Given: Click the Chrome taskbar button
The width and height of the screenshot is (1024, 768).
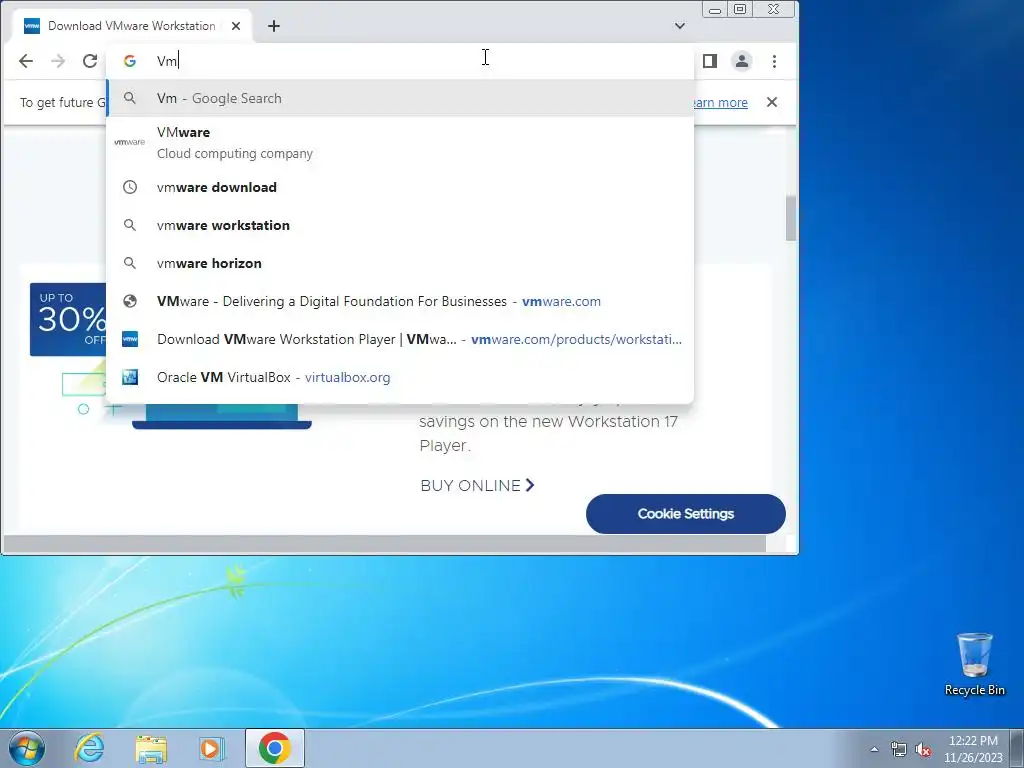Looking at the screenshot, I should pyautogui.click(x=274, y=748).
